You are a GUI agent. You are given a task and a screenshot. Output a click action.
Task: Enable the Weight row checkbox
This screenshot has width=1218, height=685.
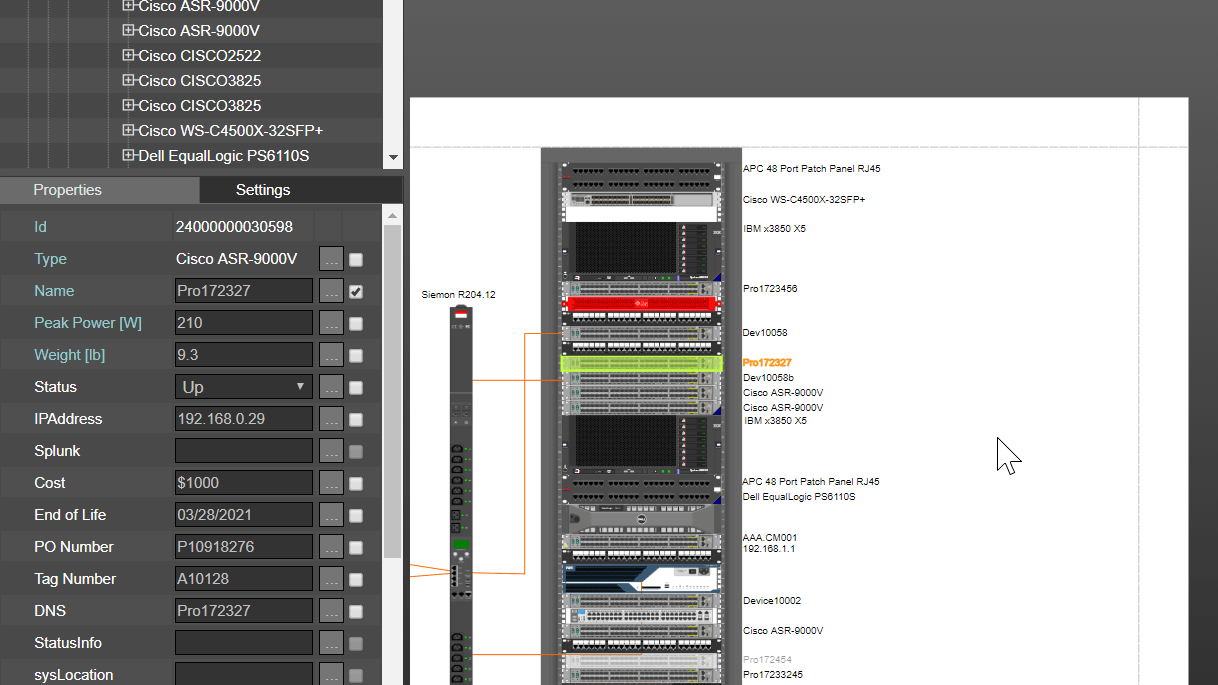[356, 356]
